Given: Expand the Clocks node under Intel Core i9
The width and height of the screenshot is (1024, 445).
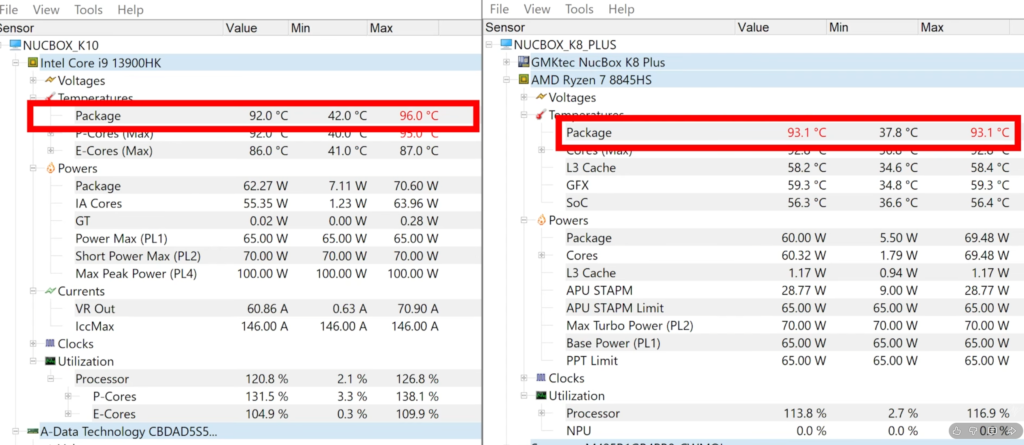Looking at the screenshot, I should (33, 343).
